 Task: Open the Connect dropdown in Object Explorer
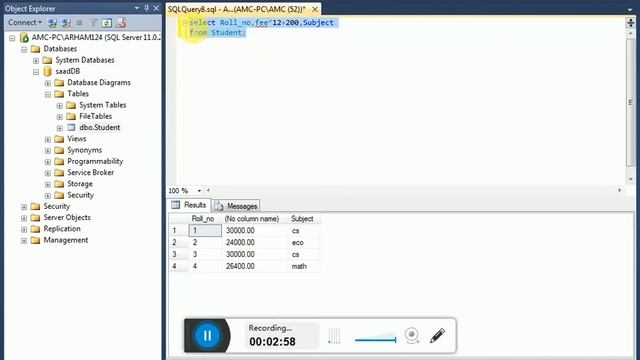24,22
